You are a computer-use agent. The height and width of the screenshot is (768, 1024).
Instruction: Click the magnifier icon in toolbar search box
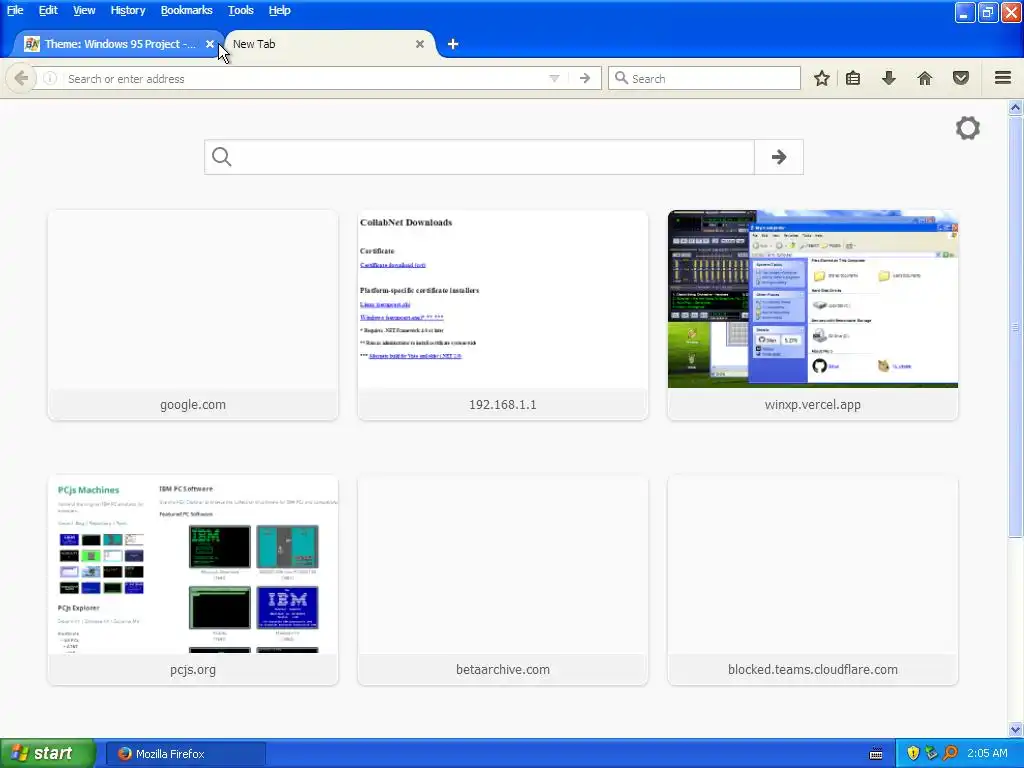(x=621, y=78)
